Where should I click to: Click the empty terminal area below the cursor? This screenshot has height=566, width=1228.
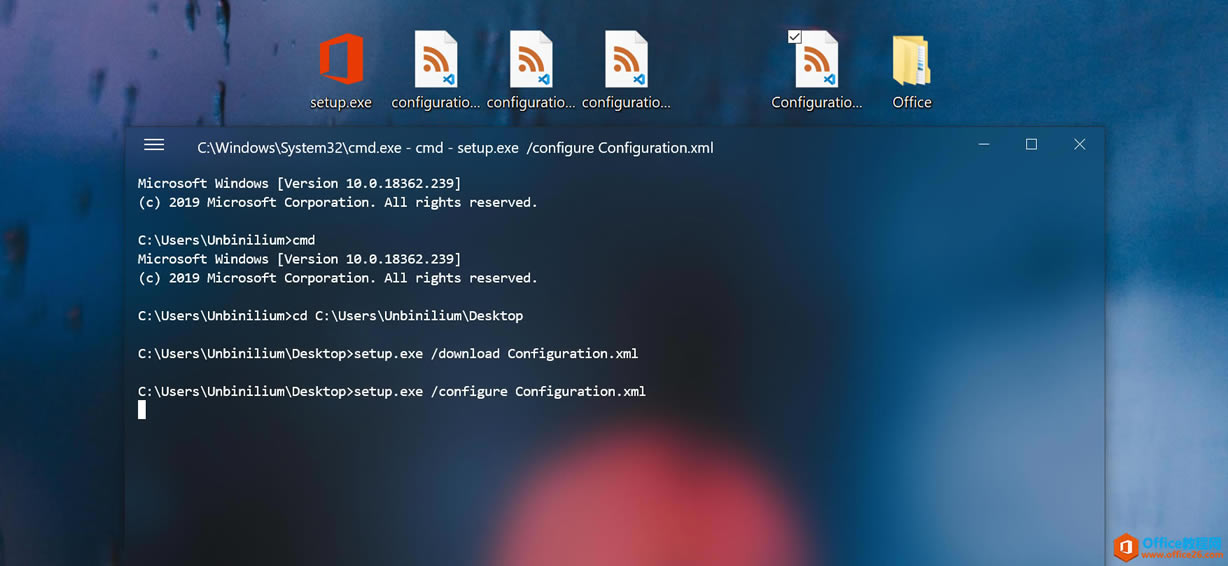600,480
